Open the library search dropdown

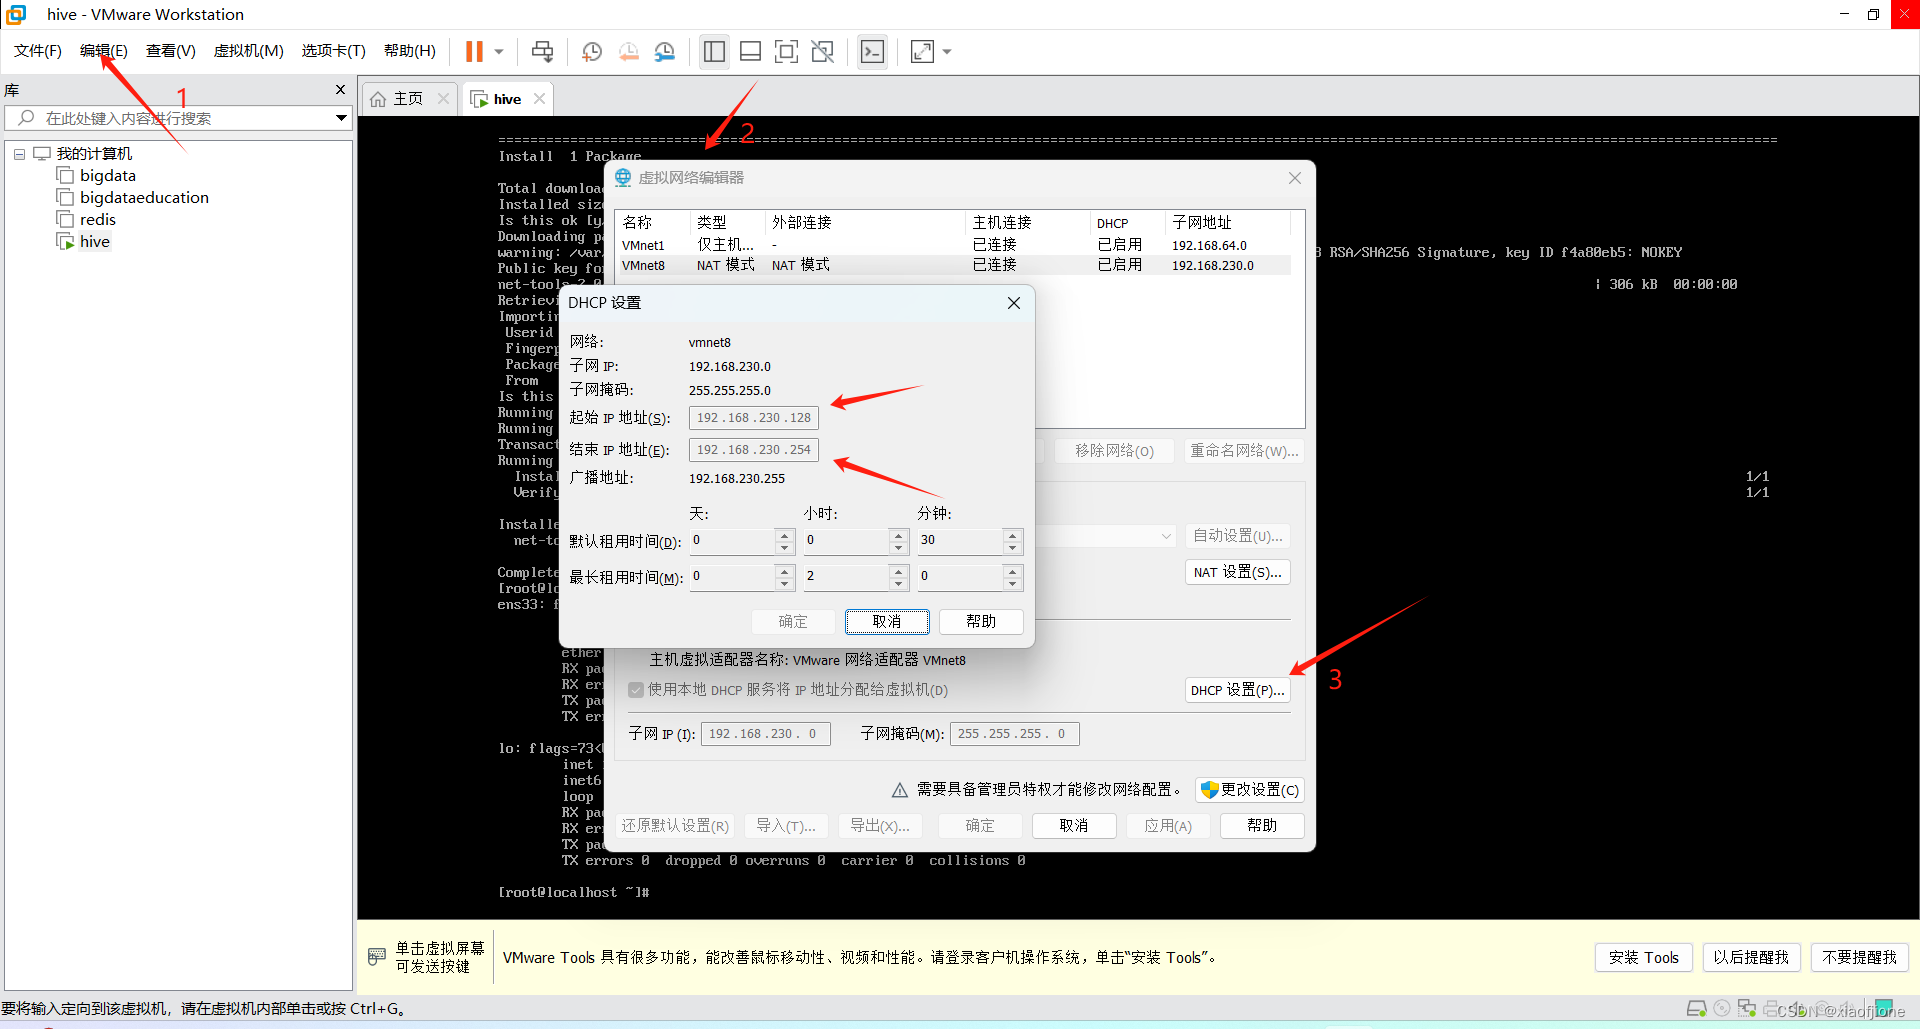(x=341, y=117)
